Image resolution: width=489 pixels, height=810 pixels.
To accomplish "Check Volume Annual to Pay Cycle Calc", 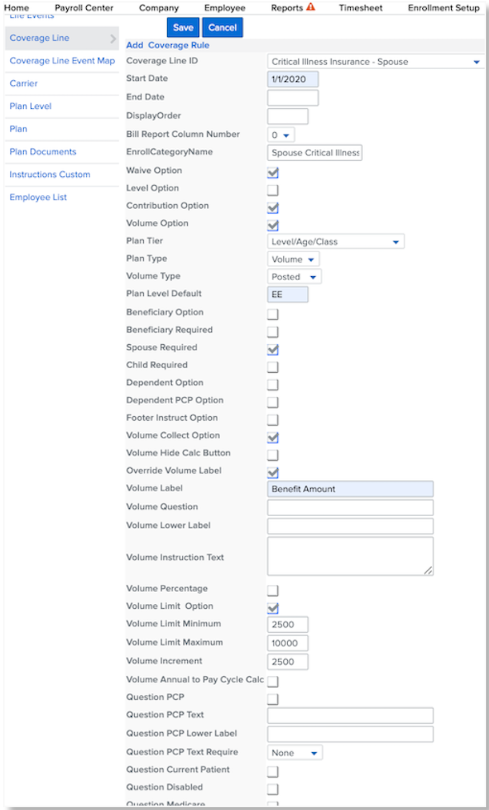I will tap(273, 681).
